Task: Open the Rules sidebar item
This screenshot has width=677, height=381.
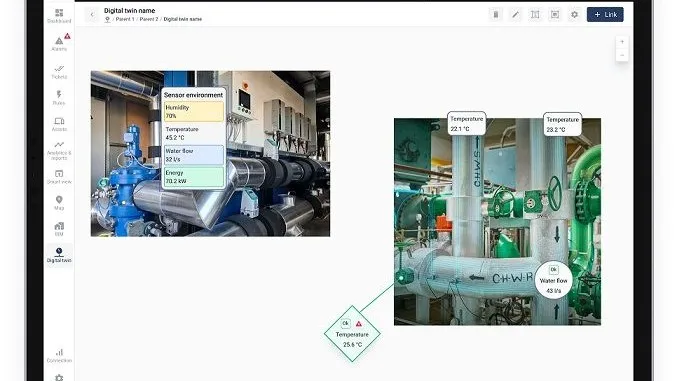Action: (x=59, y=98)
